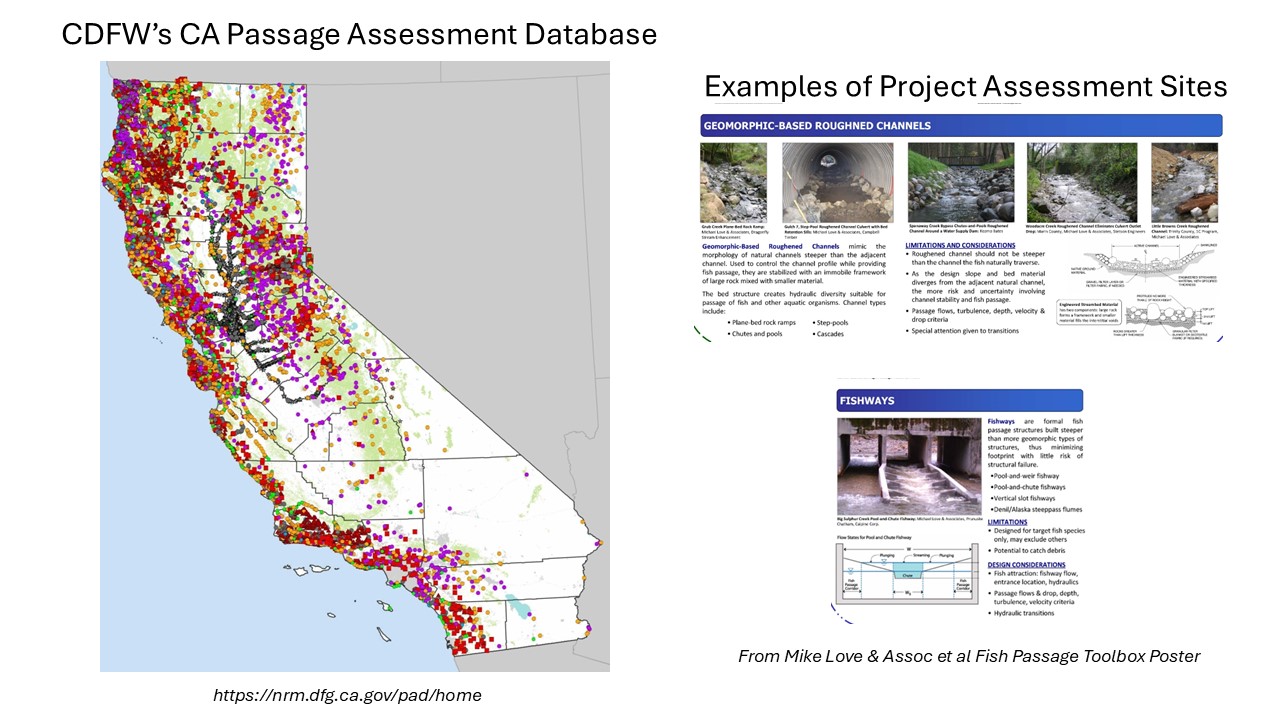Select title "CDFW's CA Passage Assessment Database"

359,34
